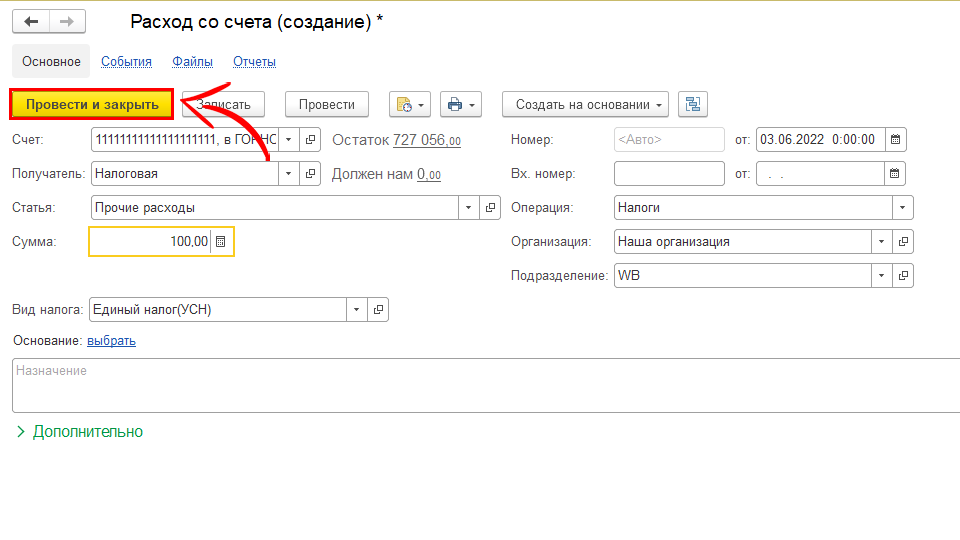Switch to the Файлы tab
Image resolution: width=960 pixels, height=540 pixels.
tap(192, 61)
